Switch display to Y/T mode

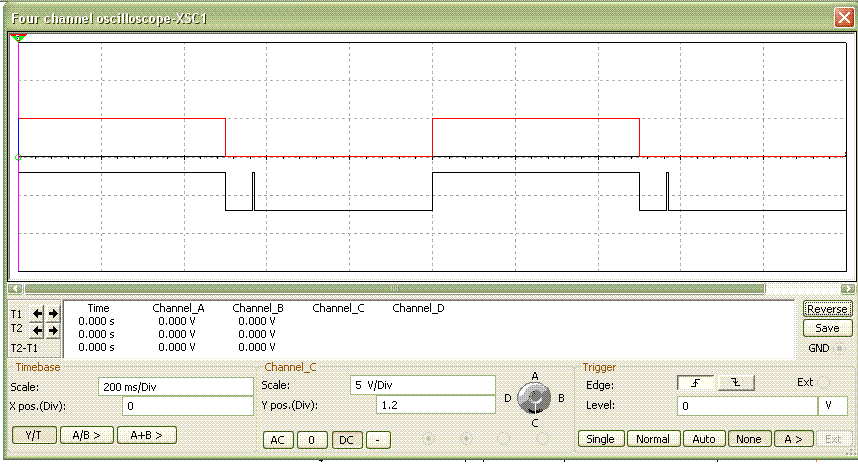(34, 436)
